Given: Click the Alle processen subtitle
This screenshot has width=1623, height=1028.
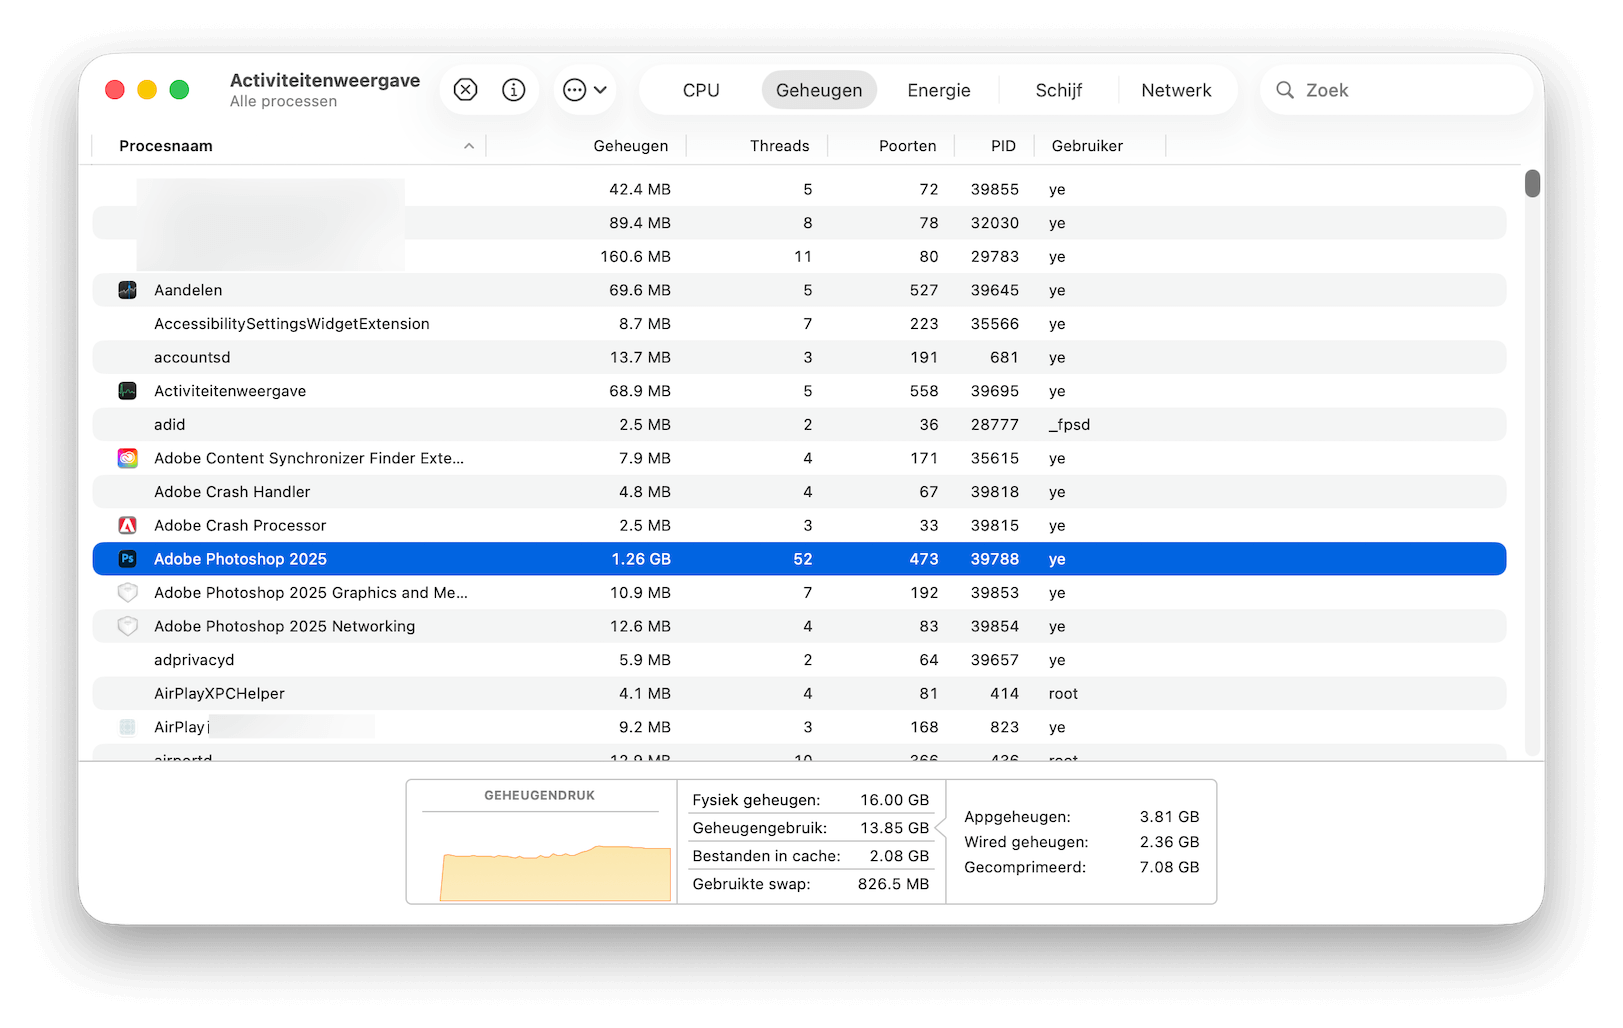Looking at the screenshot, I should click(283, 102).
